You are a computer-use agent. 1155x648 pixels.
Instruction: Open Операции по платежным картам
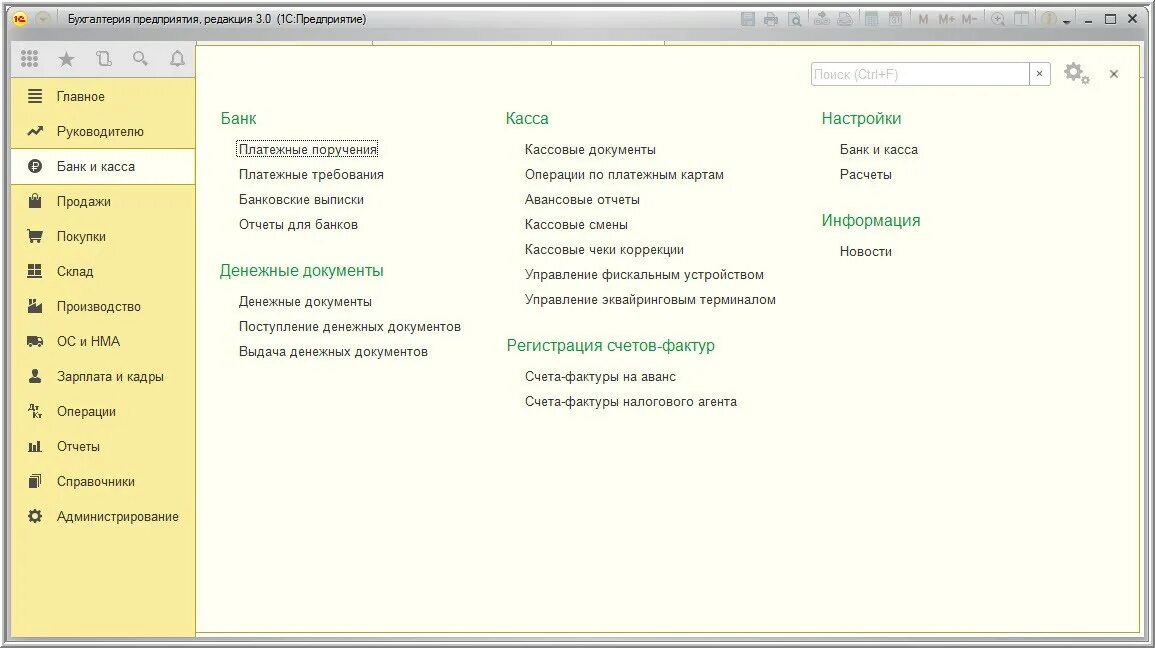[624, 175]
